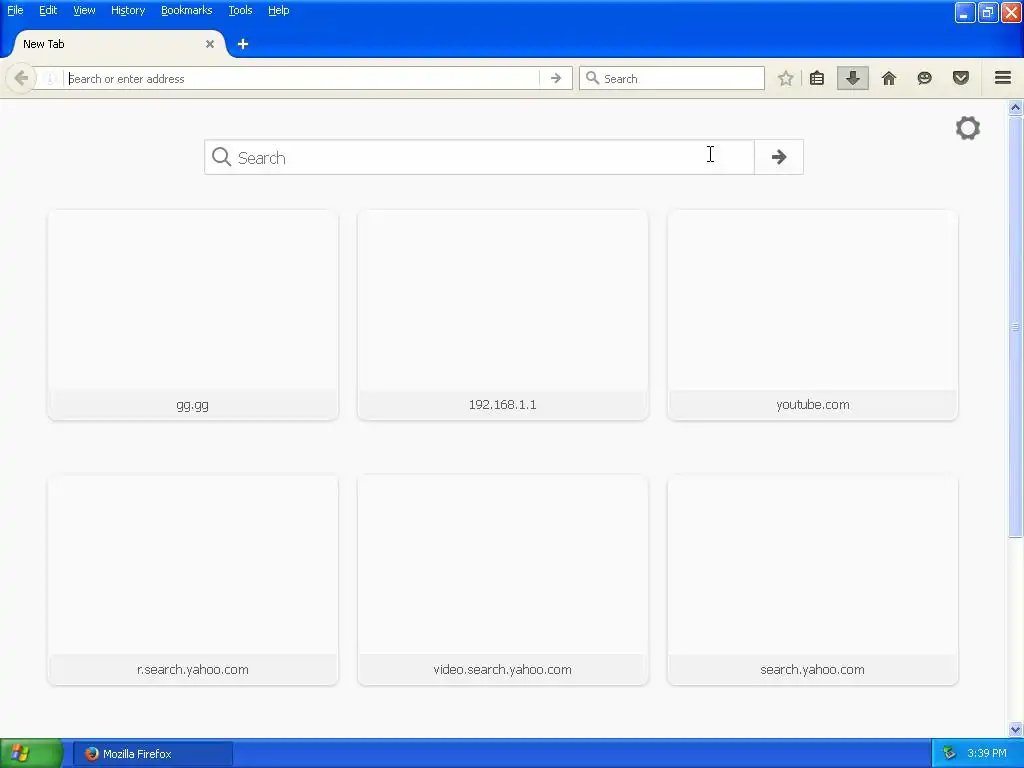
Task: Click the site identity info icon
Action: tap(50, 79)
